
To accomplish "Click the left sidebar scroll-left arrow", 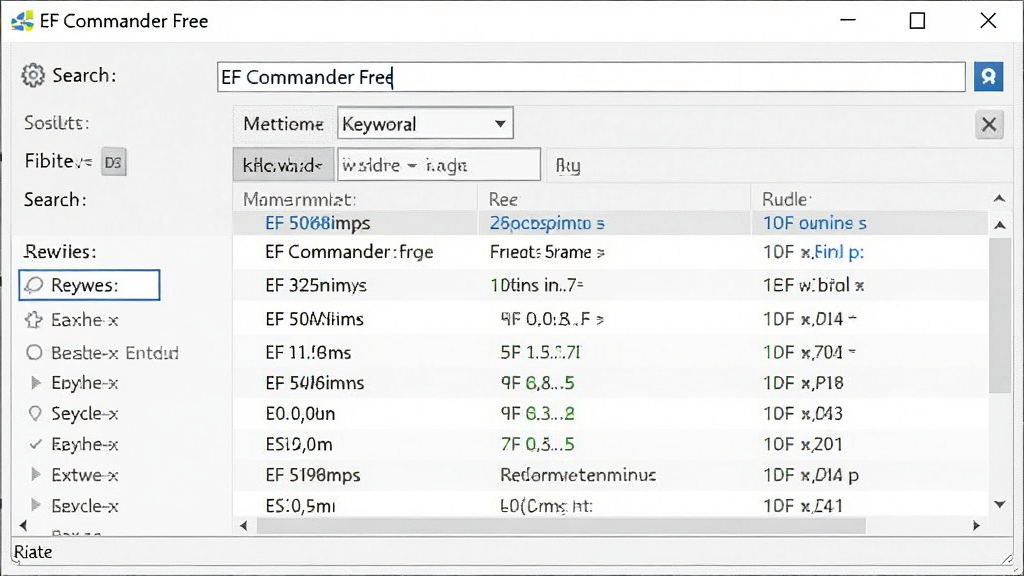I will tap(24, 525).
